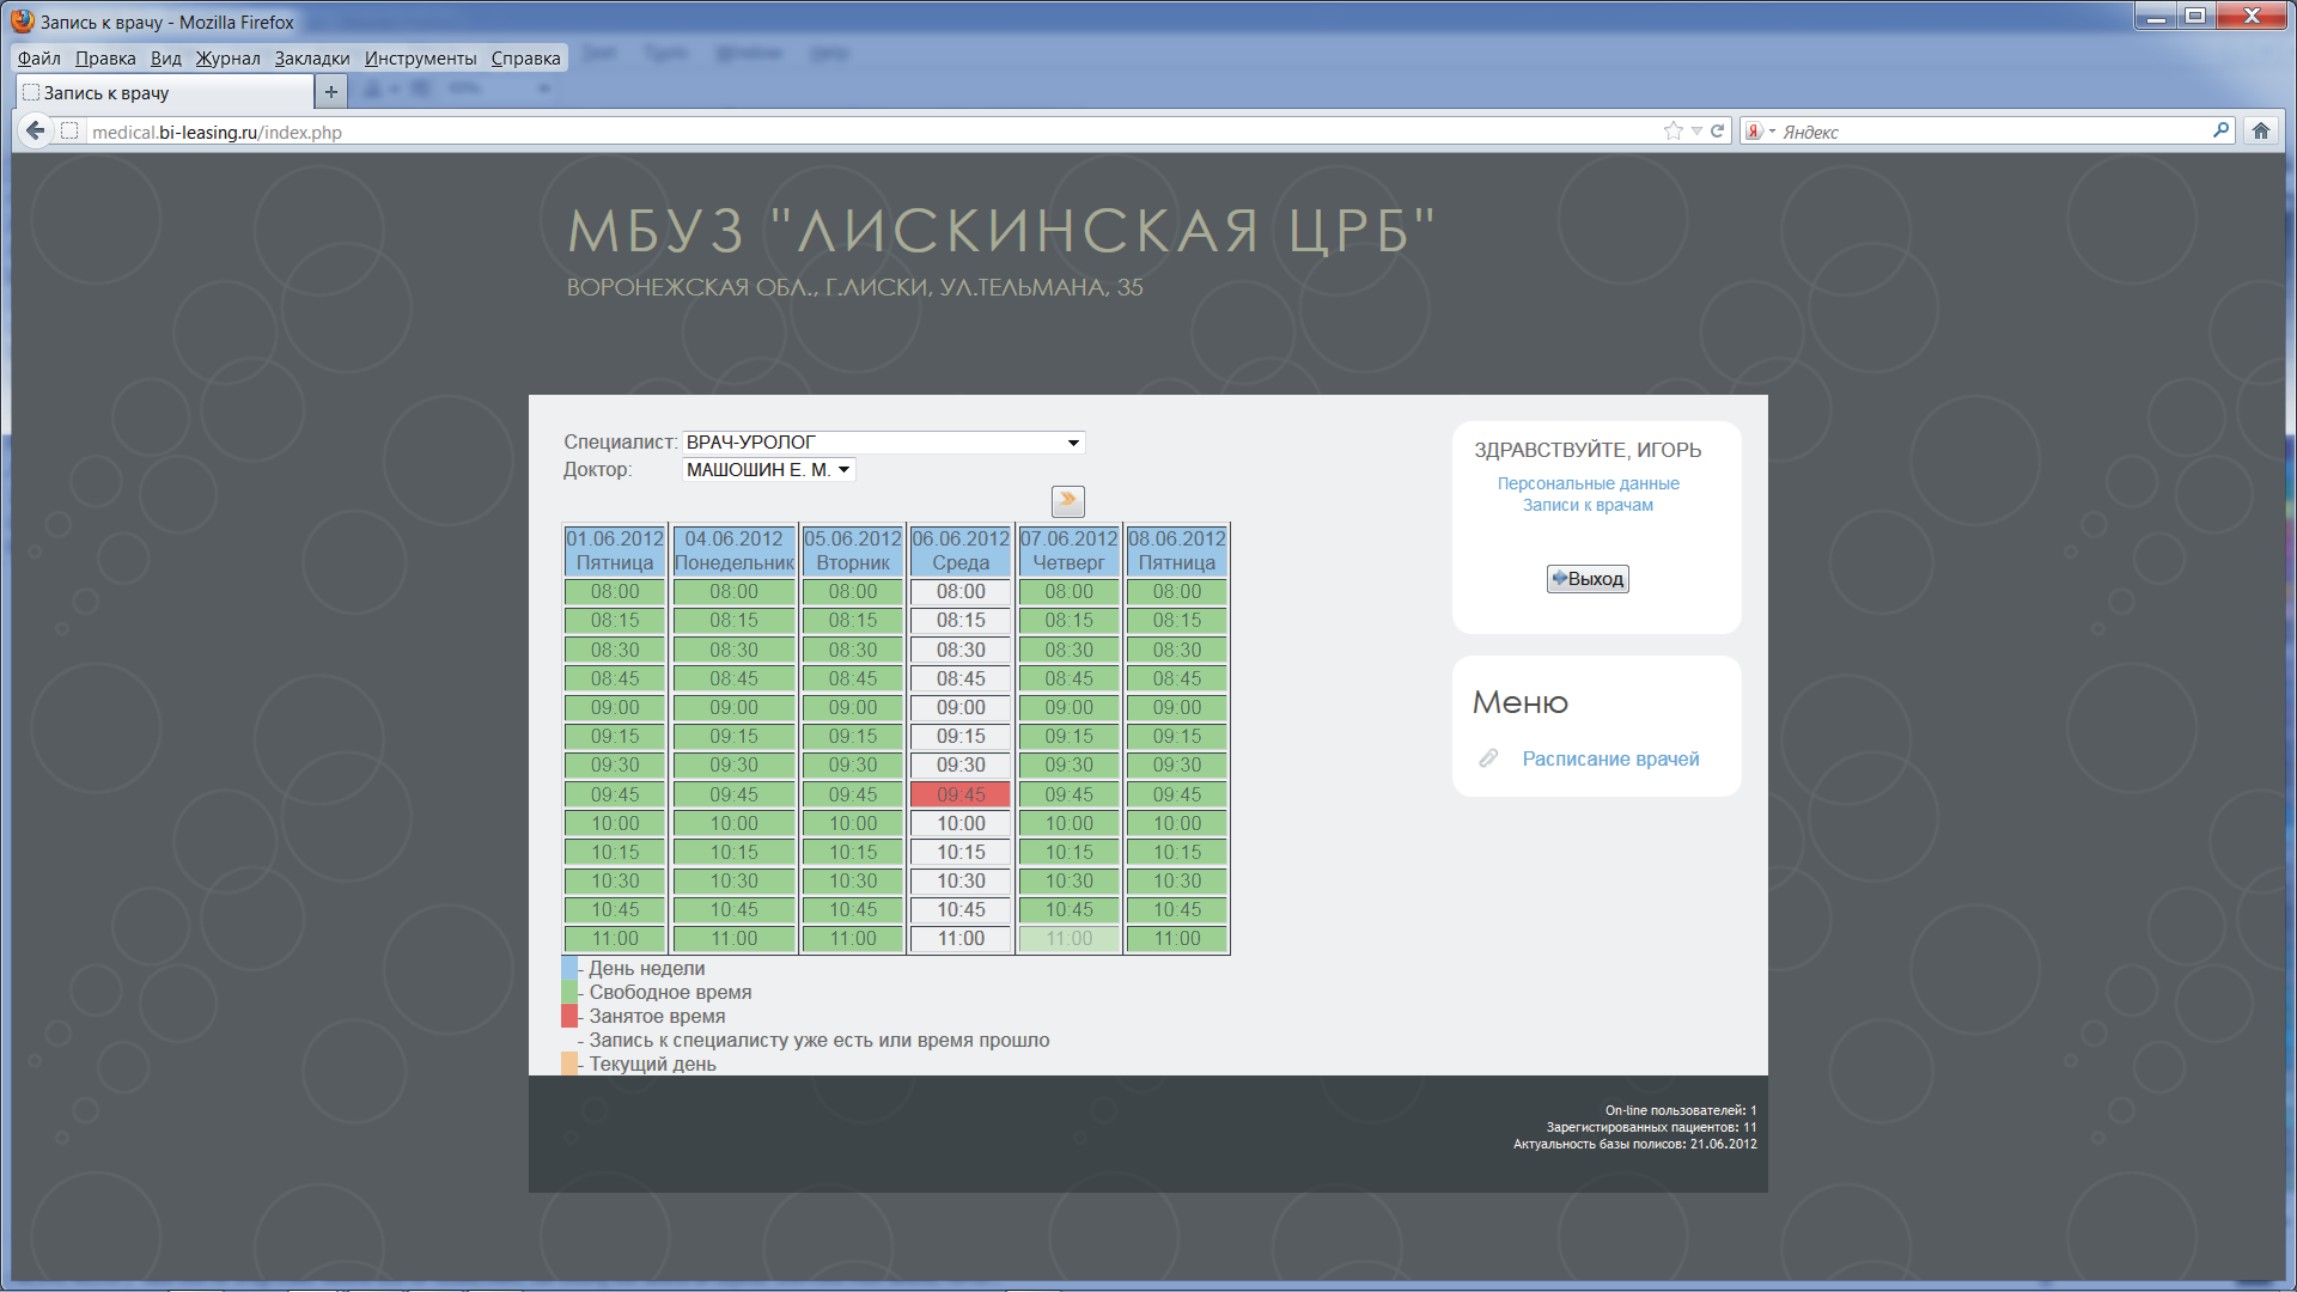Click the МБУЗ "ЛИСКИНСКАЯ ЦРБ" site title
Image resolution: width=2297 pixels, height=1292 pixels.
pyautogui.click(x=1001, y=230)
